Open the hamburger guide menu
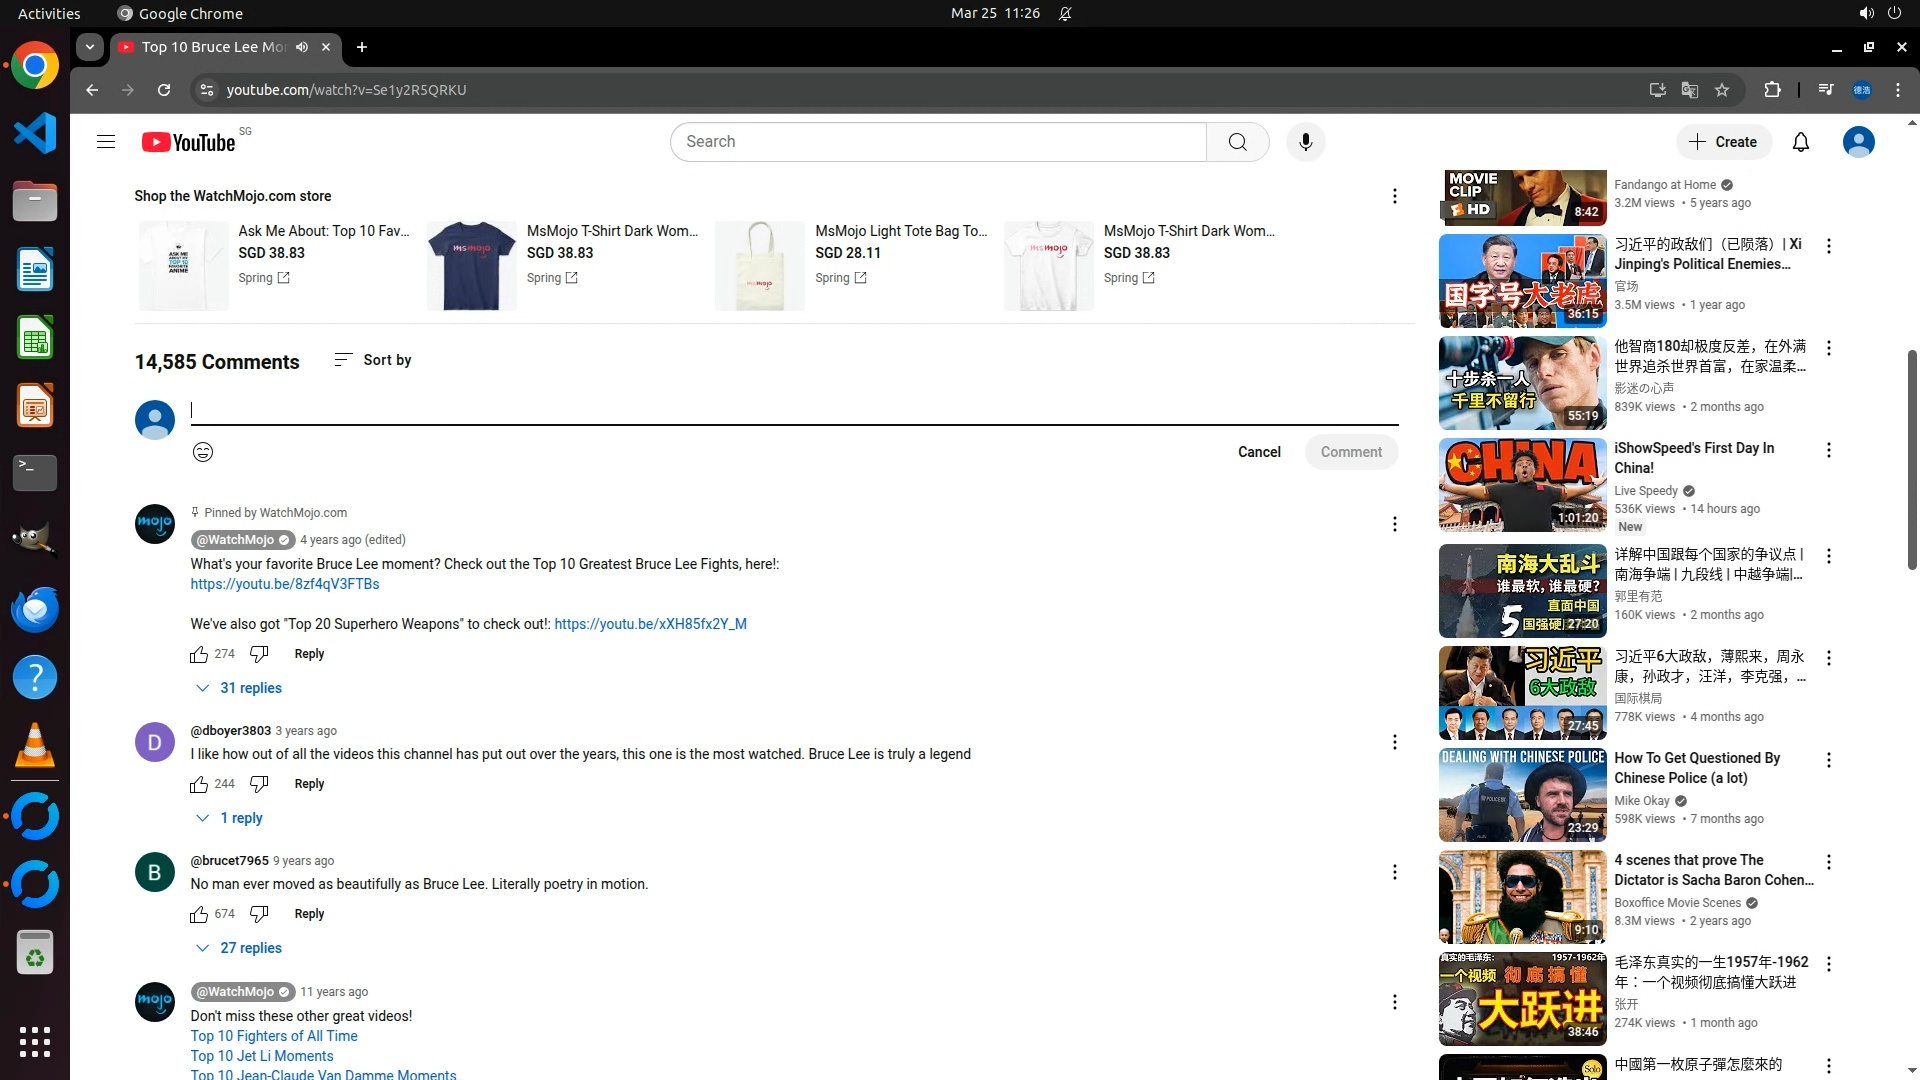The height and width of the screenshot is (1080, 1920). click(106, 142)
